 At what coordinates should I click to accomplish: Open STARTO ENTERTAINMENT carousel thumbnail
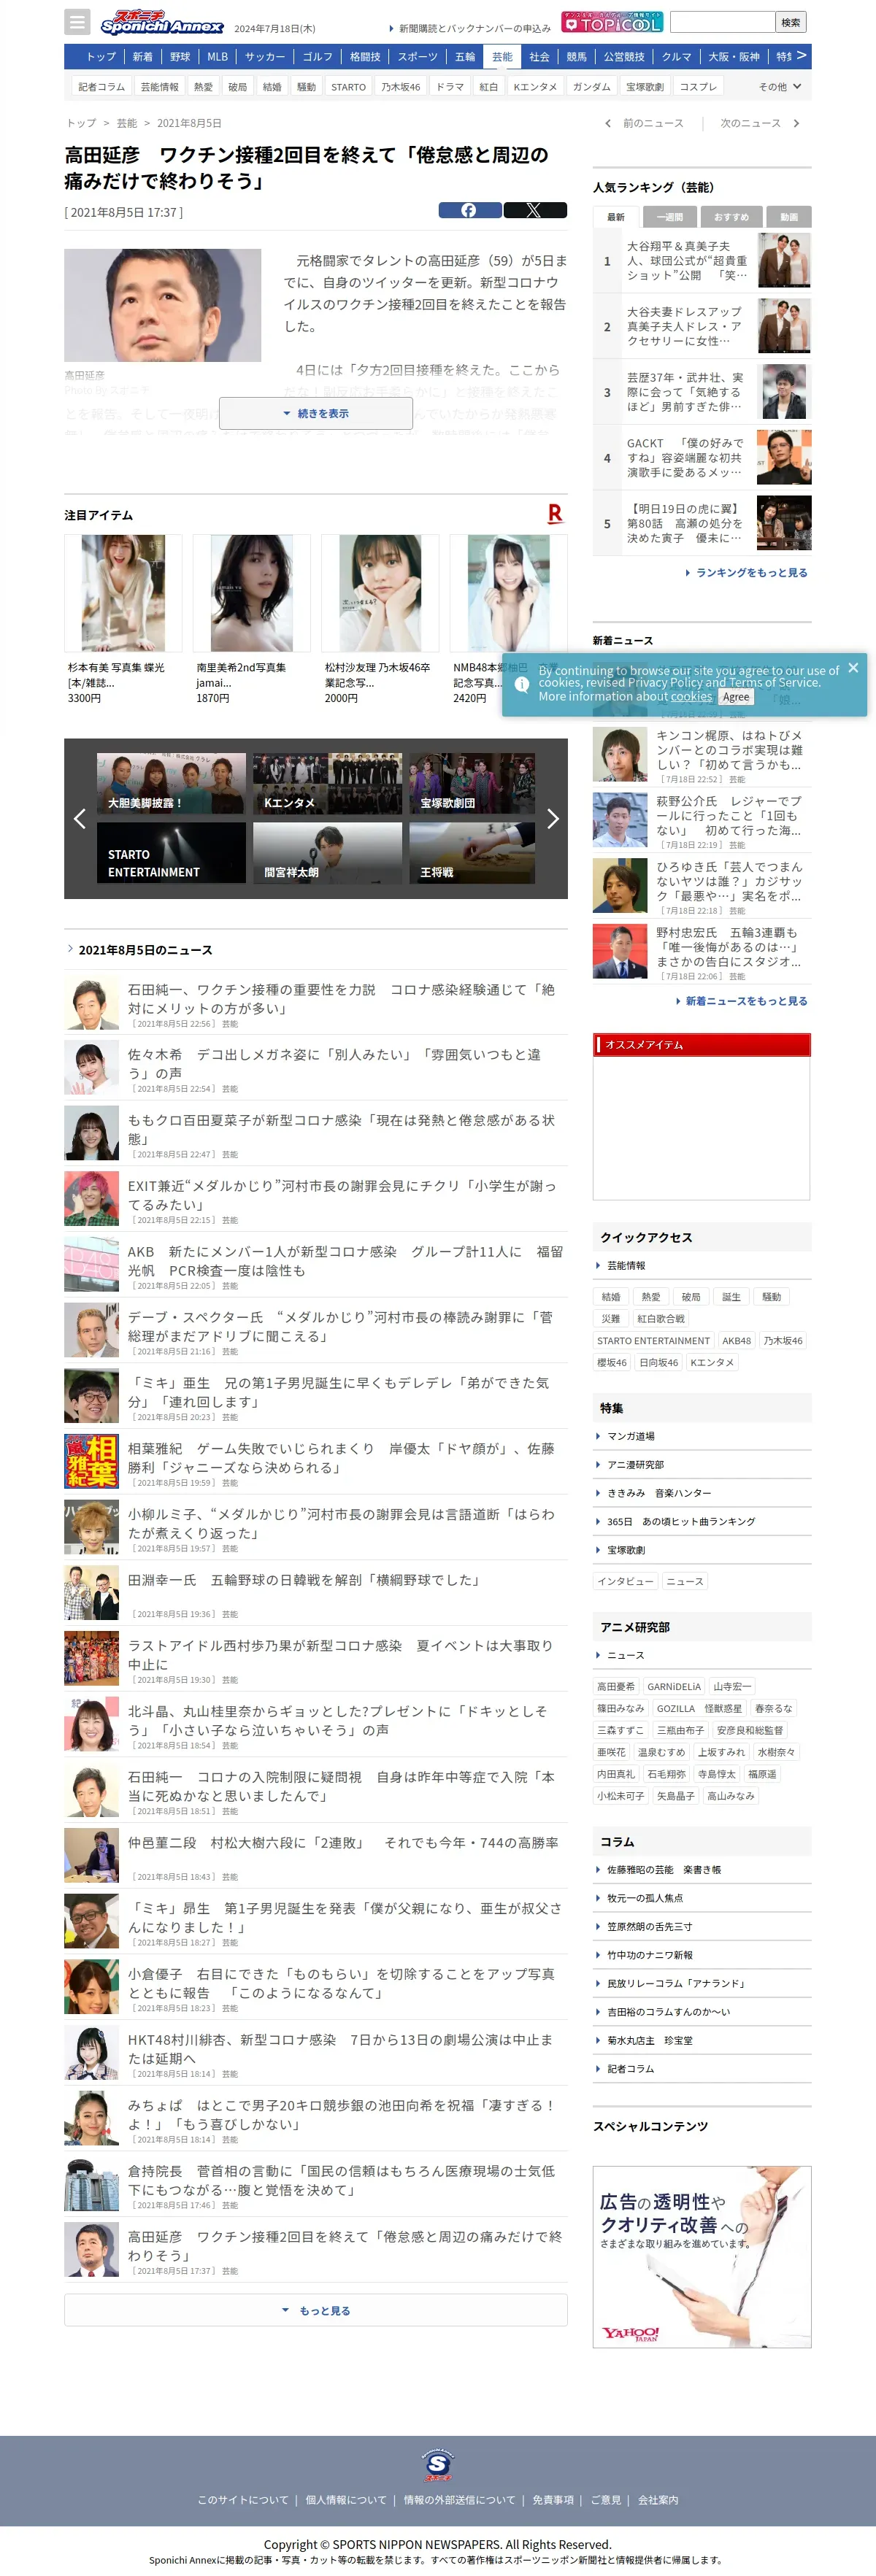point(171,852)
